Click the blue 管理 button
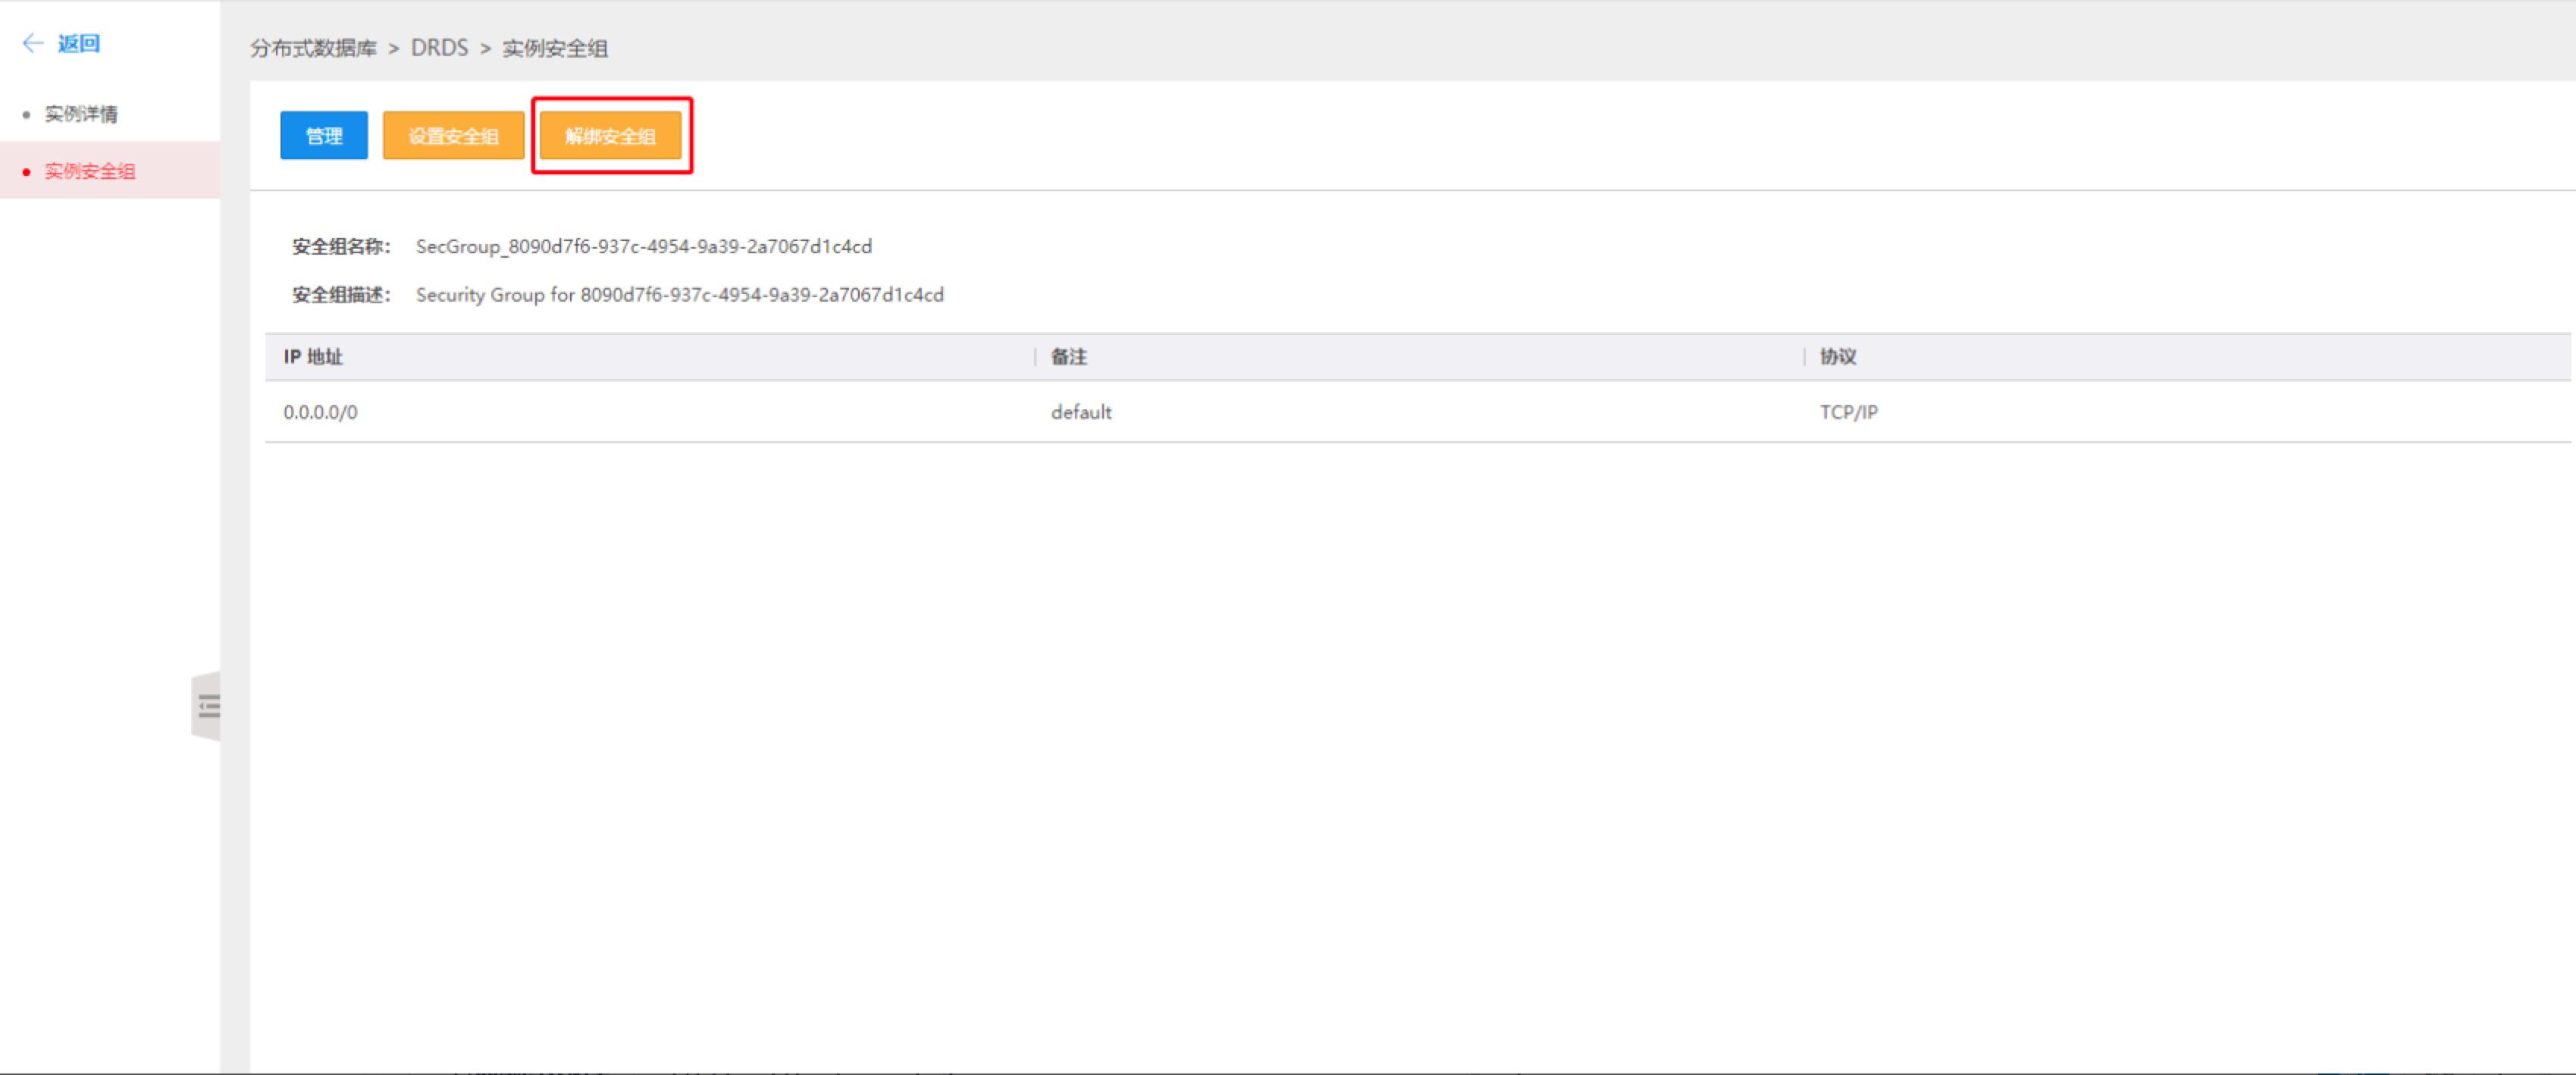This screenshot has width=2576, height=1075. coord(324,136)
